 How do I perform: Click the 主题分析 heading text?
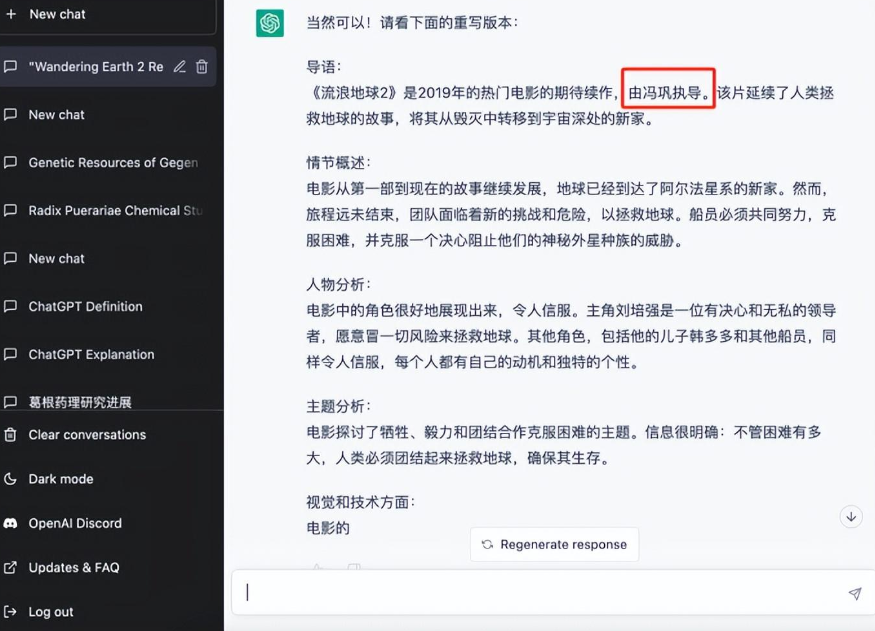coord(338,406)
